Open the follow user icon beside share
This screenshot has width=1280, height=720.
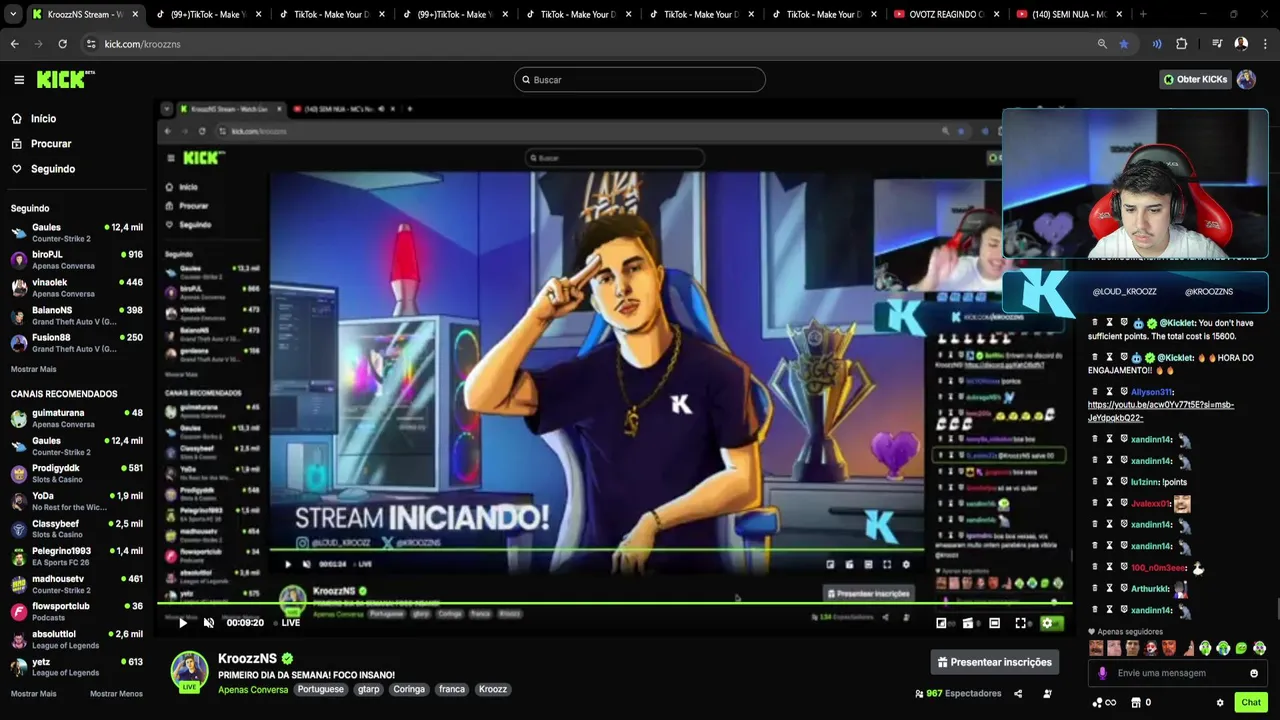[1047, 693]
